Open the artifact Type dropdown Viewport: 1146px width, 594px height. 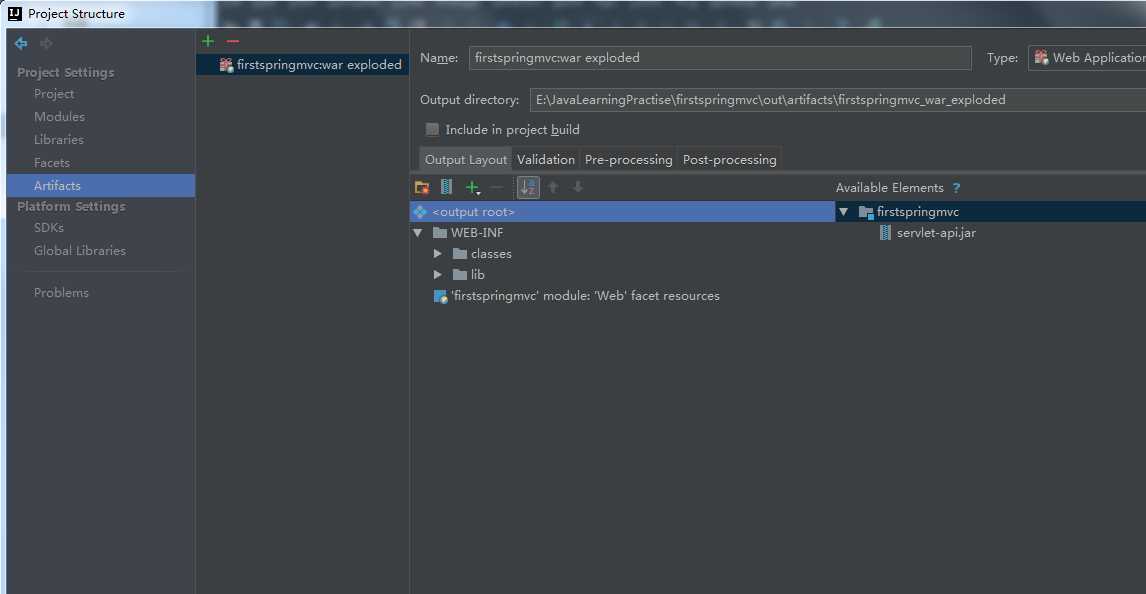point(1087,58)
